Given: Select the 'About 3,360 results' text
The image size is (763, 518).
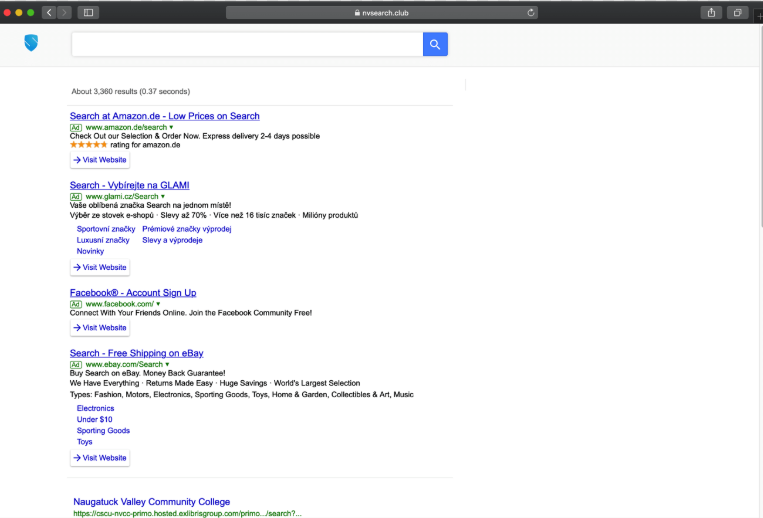Looking at the screenshot, I should point(105,91).
